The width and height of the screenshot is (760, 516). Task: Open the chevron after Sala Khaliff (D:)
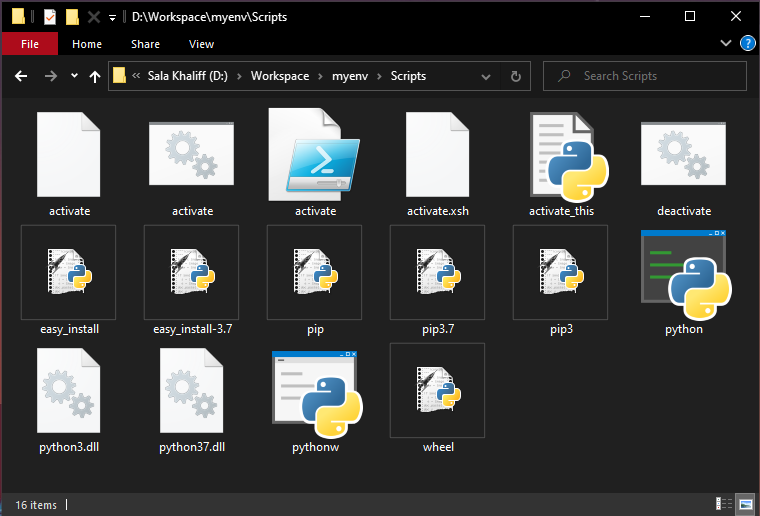[x=239, y=77]
